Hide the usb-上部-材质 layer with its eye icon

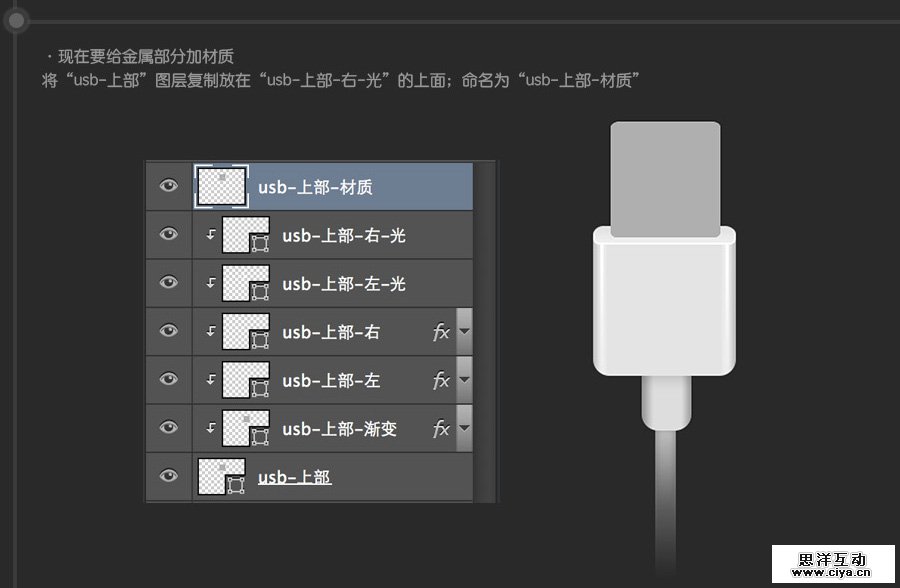[x=167, y=186]
